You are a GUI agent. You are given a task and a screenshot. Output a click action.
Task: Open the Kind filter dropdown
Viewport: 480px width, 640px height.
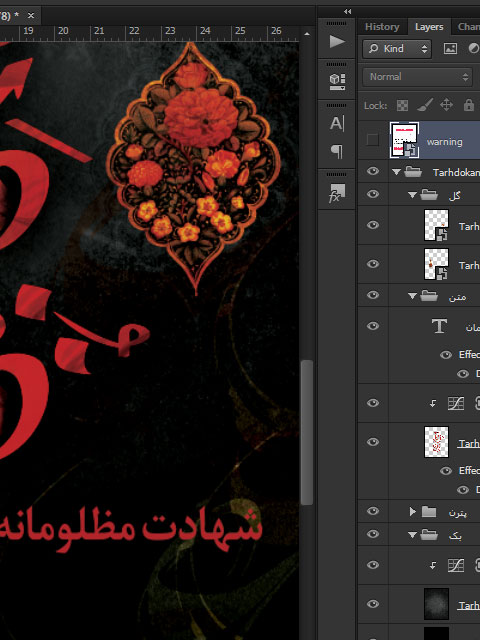(397, 49)
